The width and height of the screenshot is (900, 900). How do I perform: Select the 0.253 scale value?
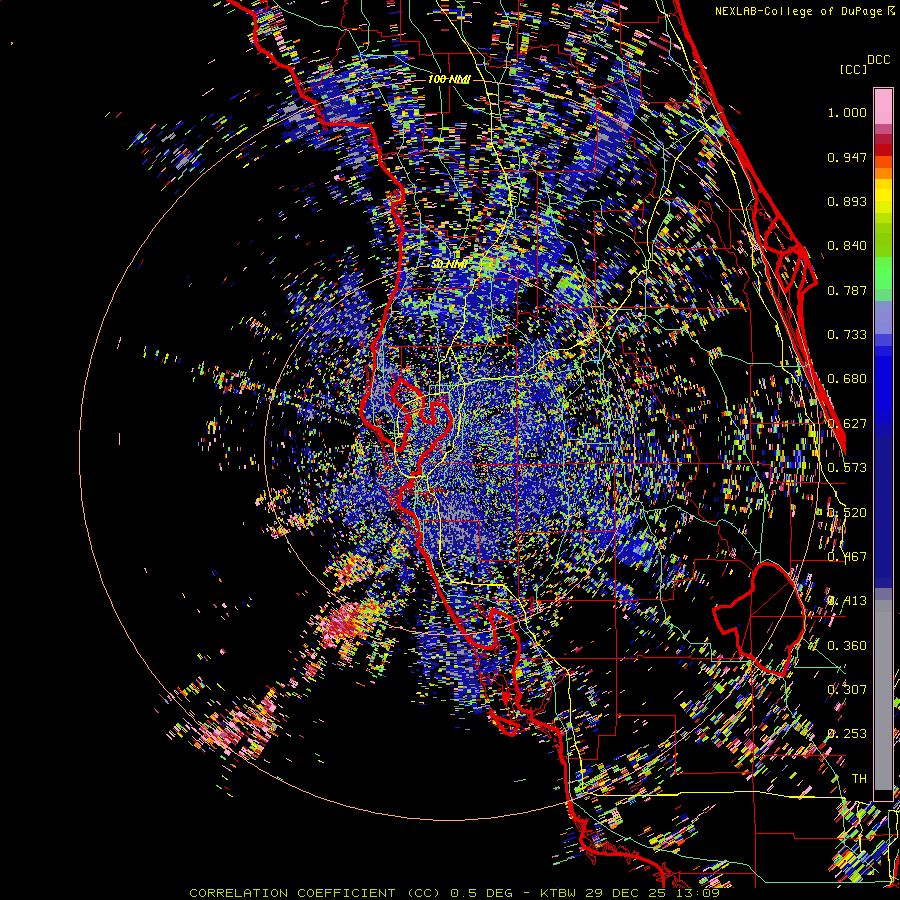pos(847,734)
